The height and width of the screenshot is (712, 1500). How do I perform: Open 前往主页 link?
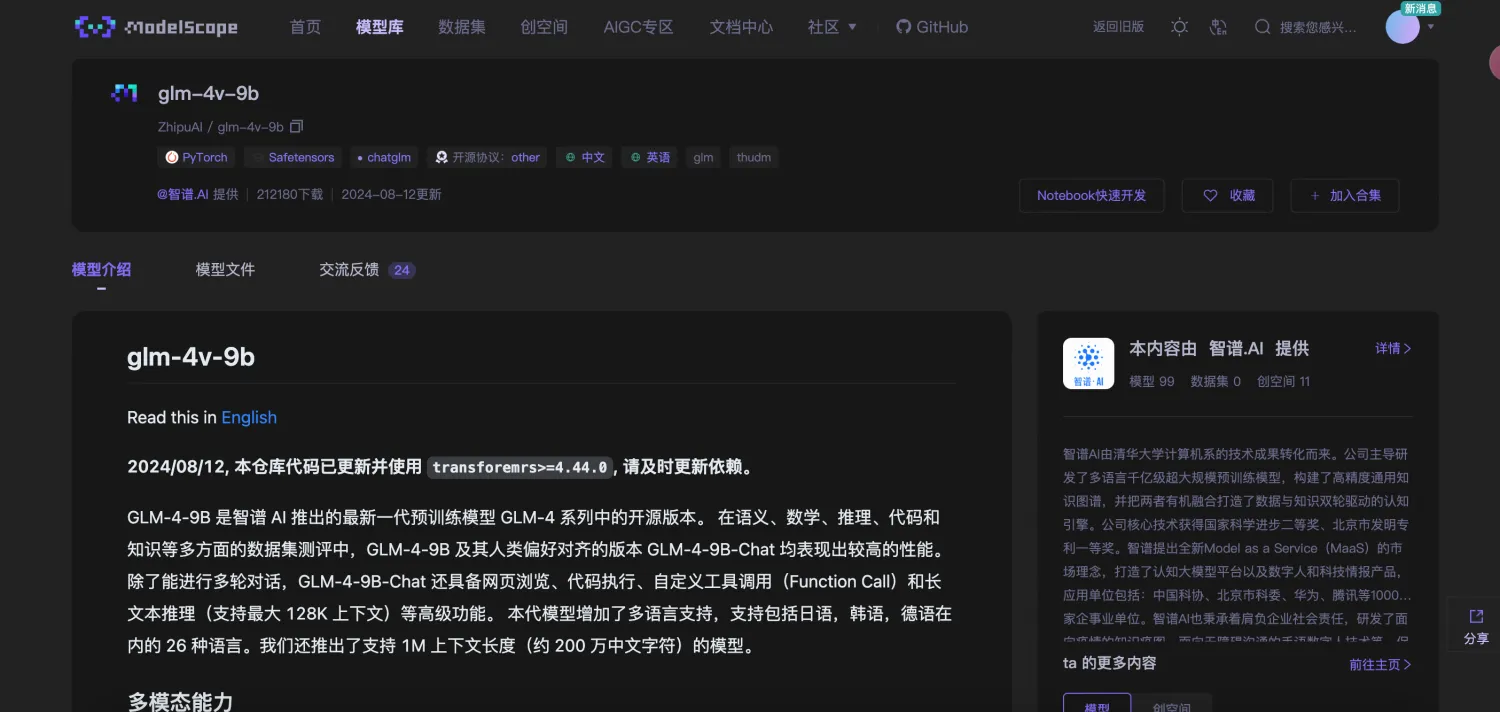1380,664
